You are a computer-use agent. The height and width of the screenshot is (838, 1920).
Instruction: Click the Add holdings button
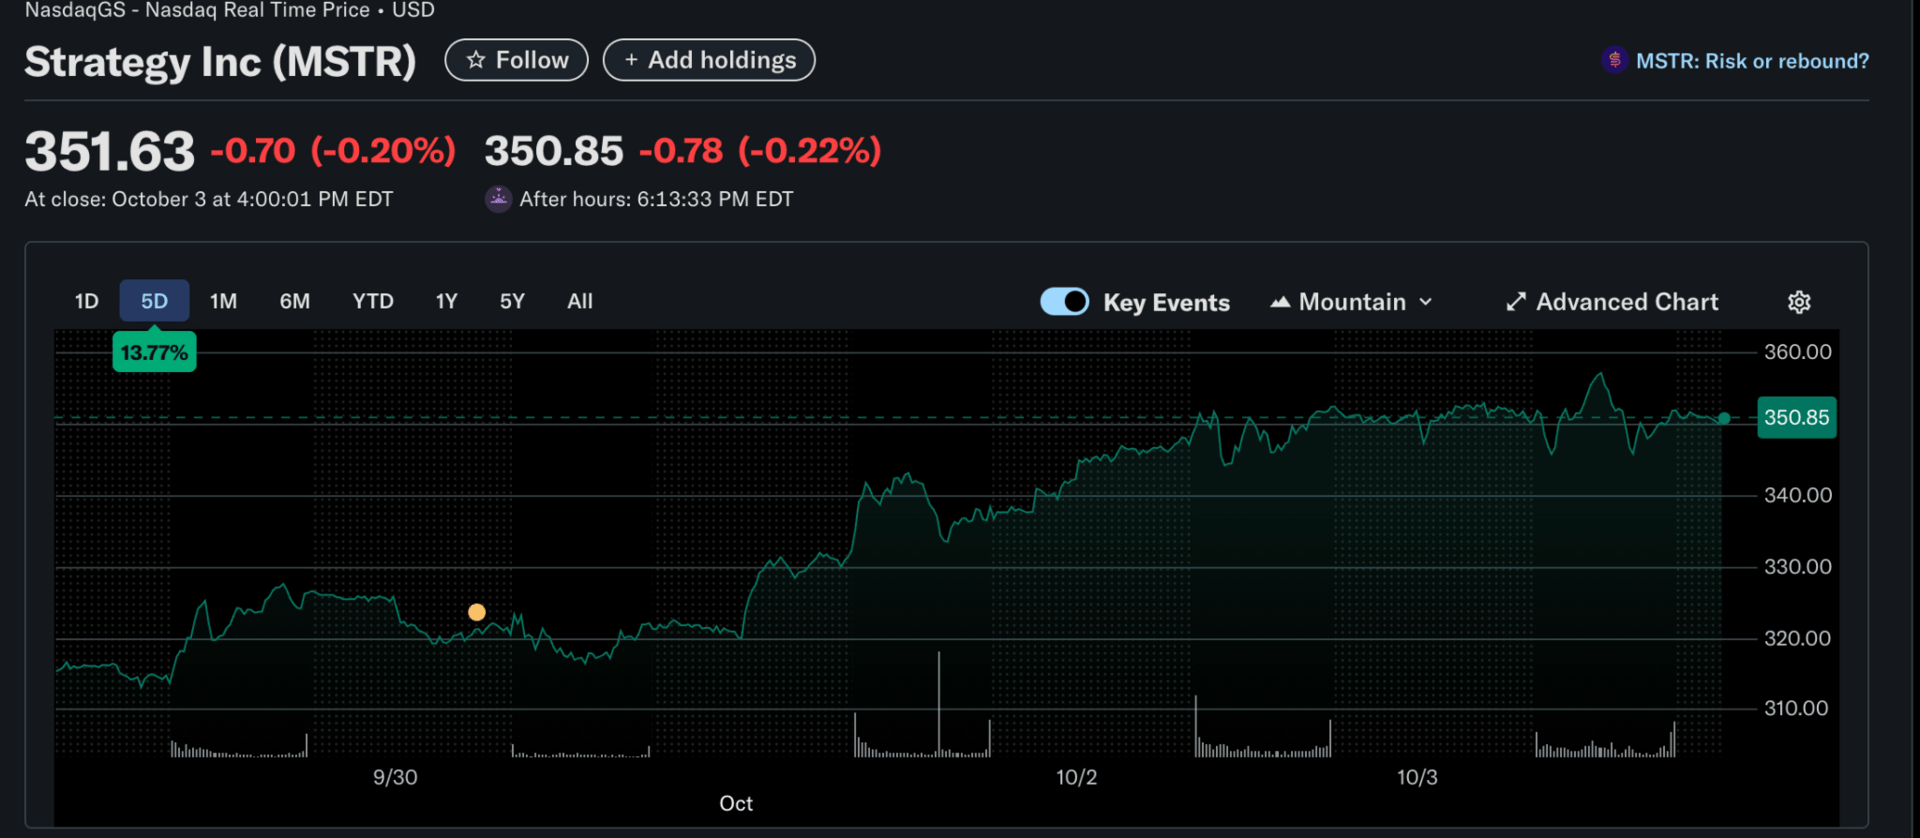[x=709, y=60]
